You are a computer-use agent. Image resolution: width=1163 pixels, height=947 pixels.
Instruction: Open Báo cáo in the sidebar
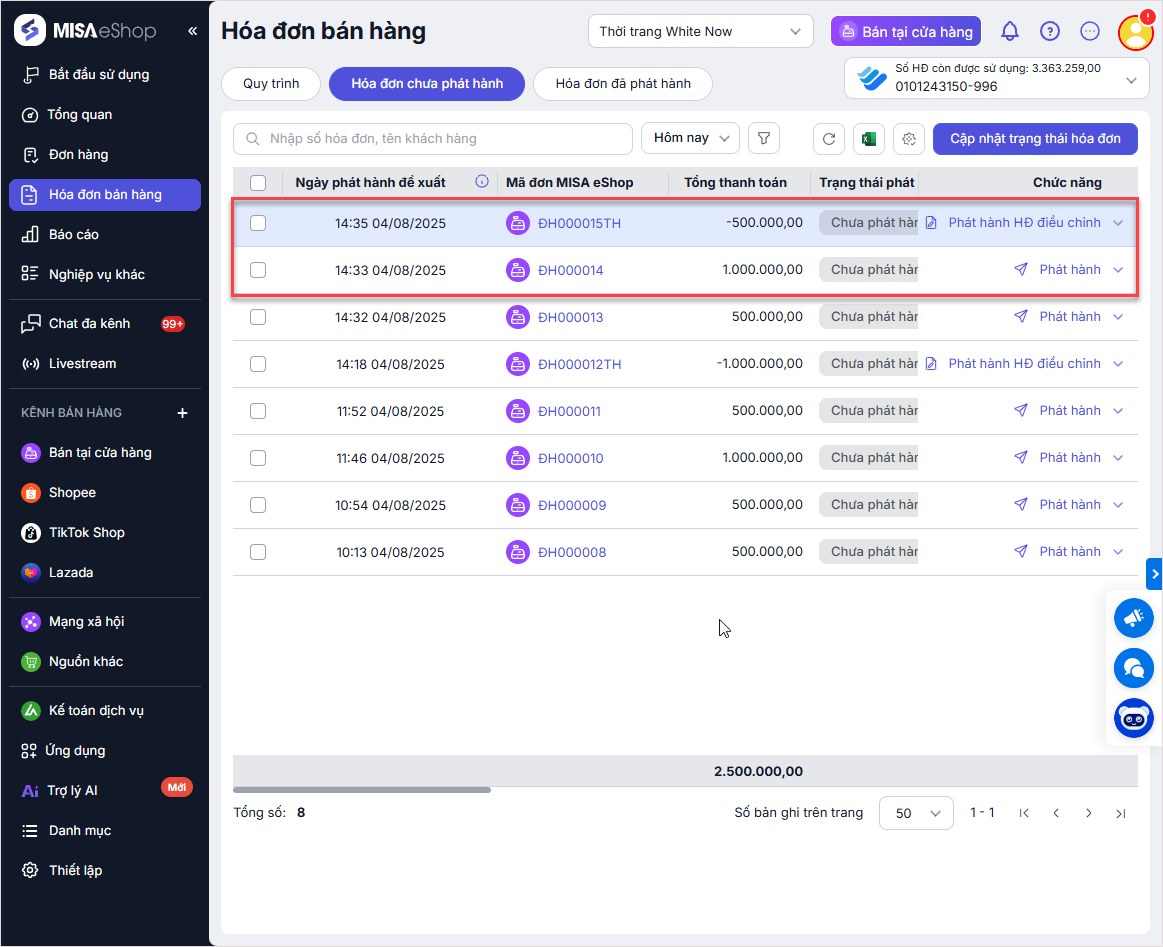click(x=74, y=234)
